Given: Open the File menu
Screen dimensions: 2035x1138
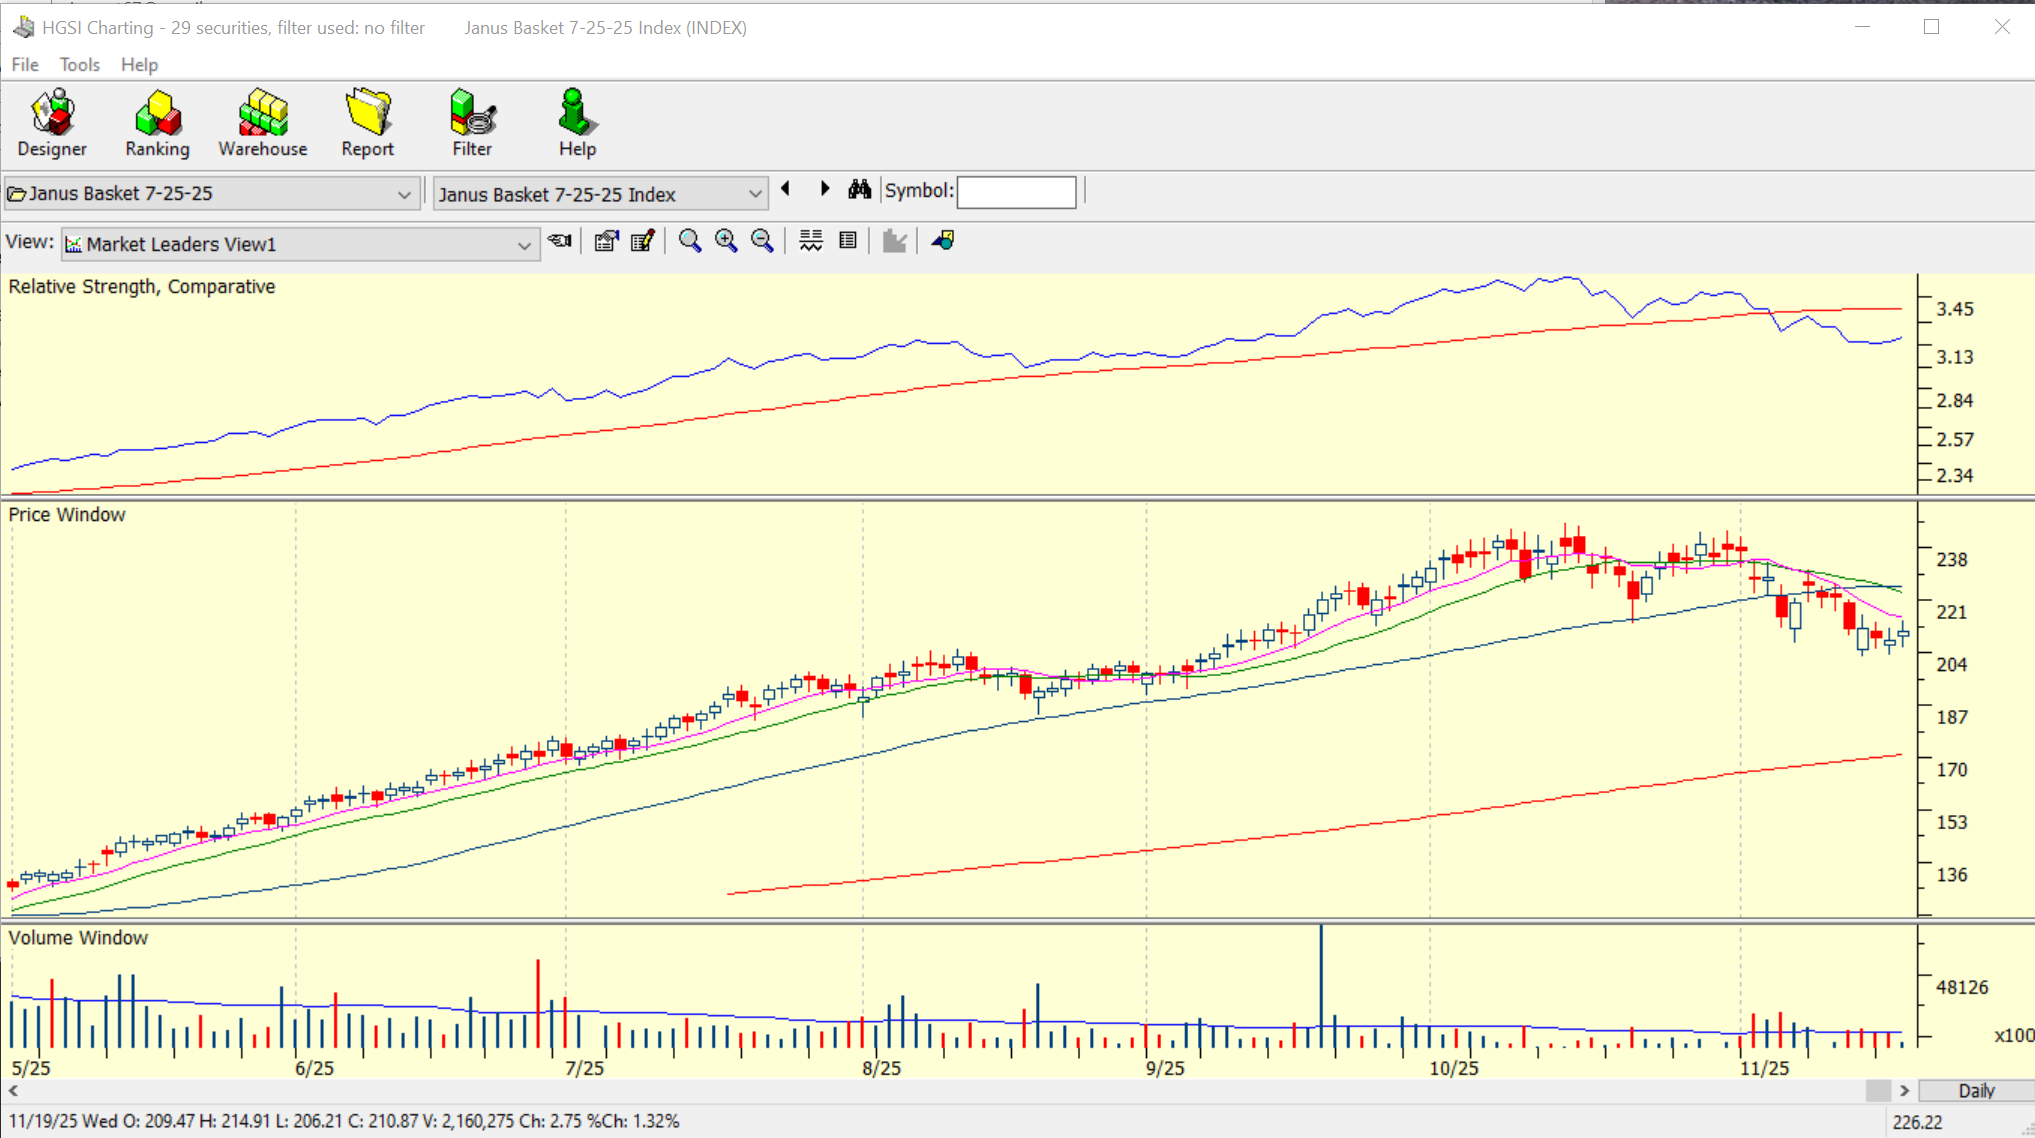Looking at the screenshot, I should point(25,65).
